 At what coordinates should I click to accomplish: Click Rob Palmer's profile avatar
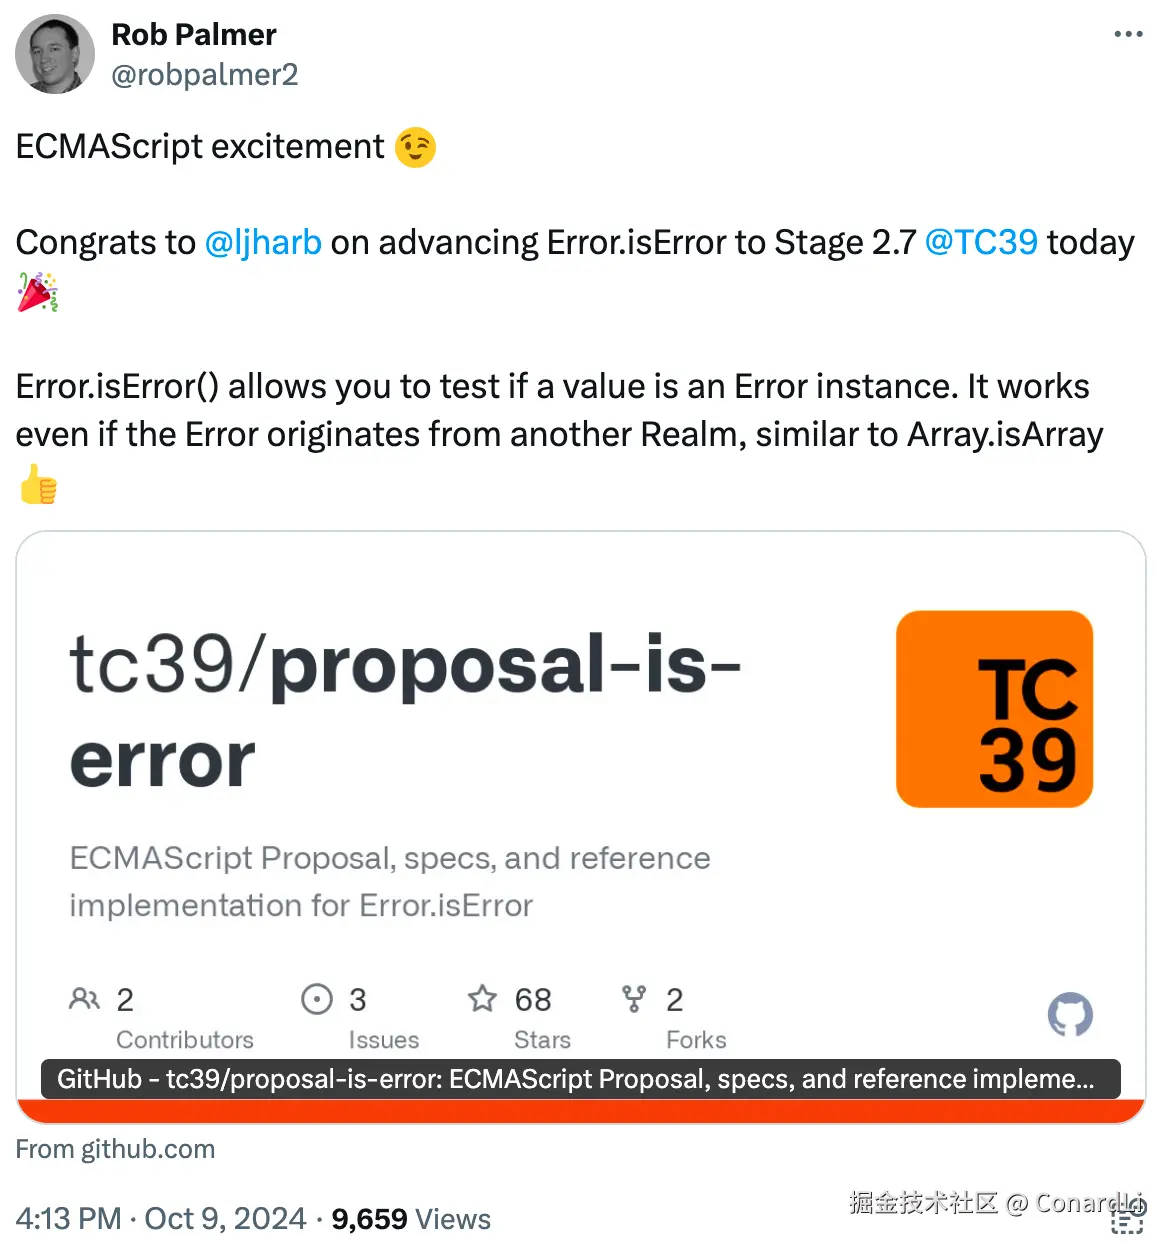click(x=55, y=54)
